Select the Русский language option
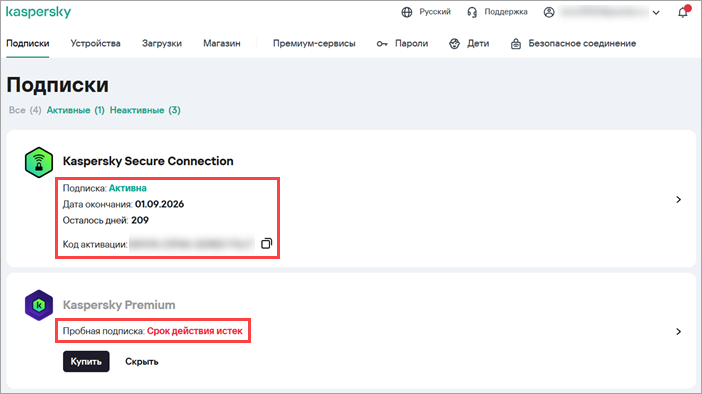 tap(435, 12)
